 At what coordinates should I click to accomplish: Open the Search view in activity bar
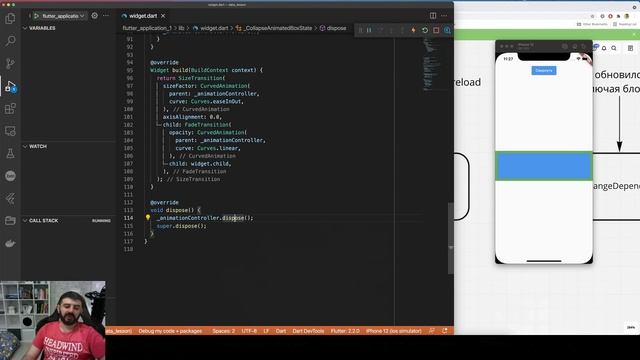pos(10,41)
